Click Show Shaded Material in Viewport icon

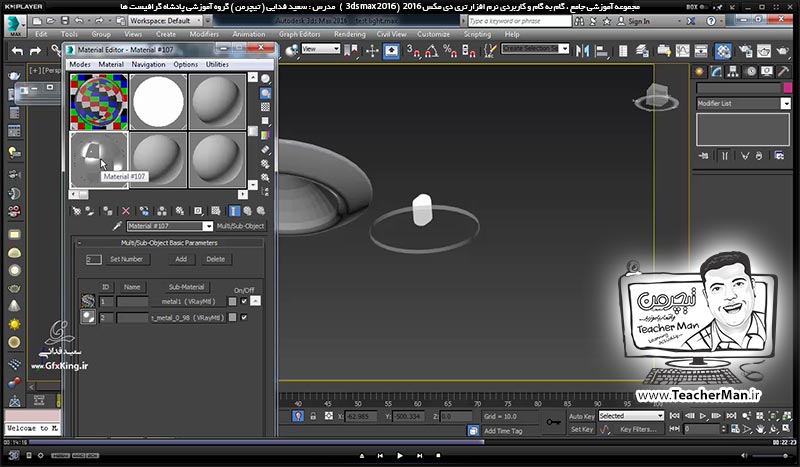tap(216, 211)
